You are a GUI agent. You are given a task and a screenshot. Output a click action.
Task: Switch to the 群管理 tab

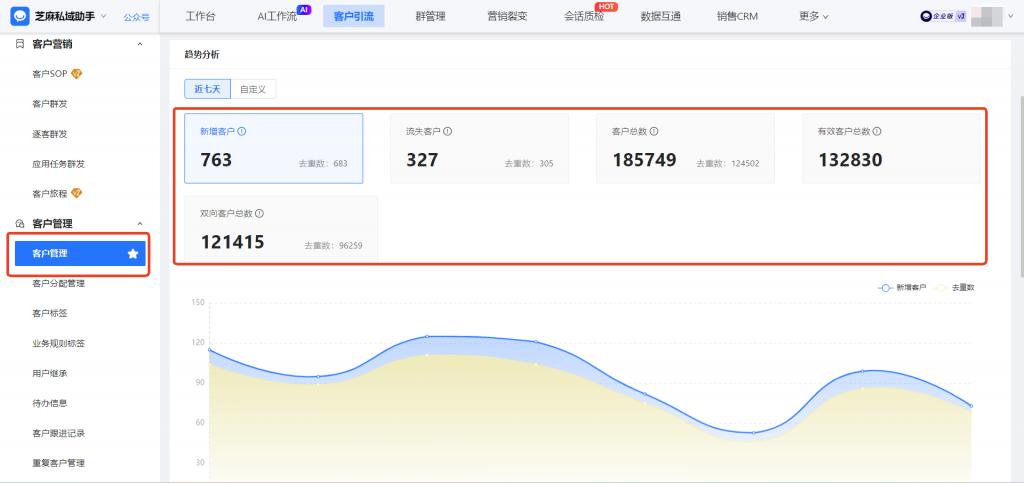coord(430,16)
